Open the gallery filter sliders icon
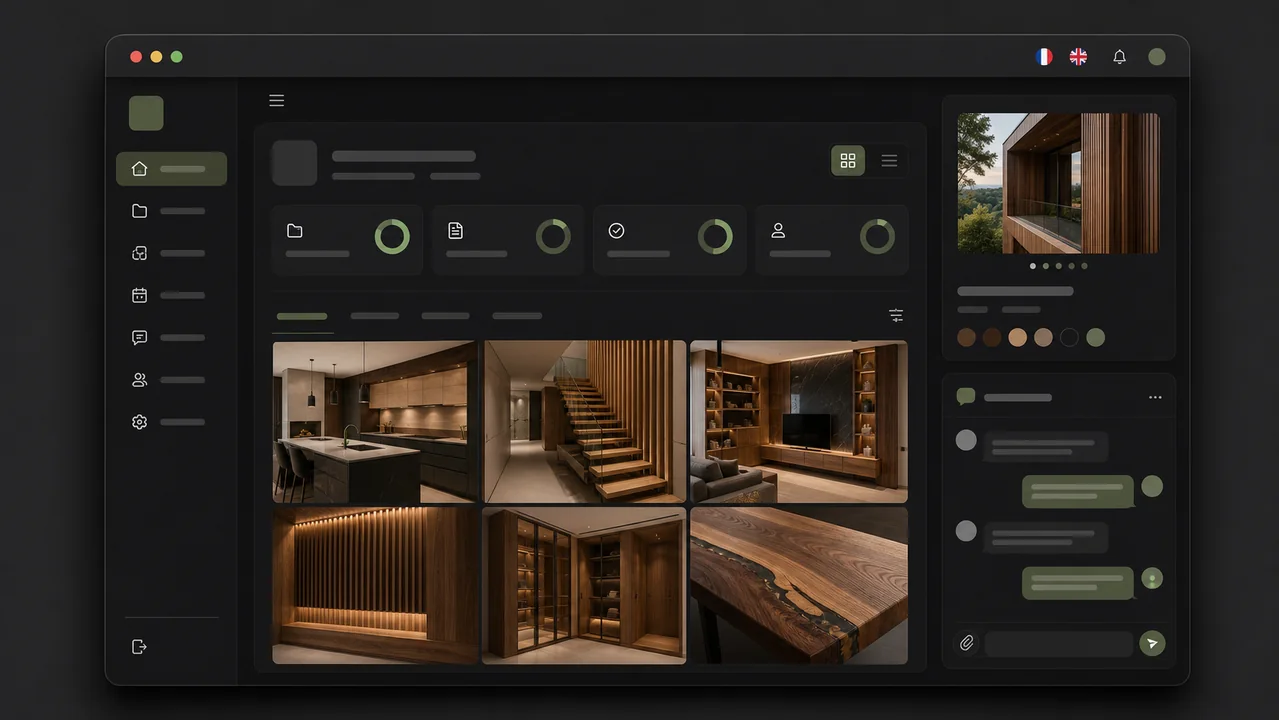Viewport: 1279px width, 720px height. tap(896, 316)
